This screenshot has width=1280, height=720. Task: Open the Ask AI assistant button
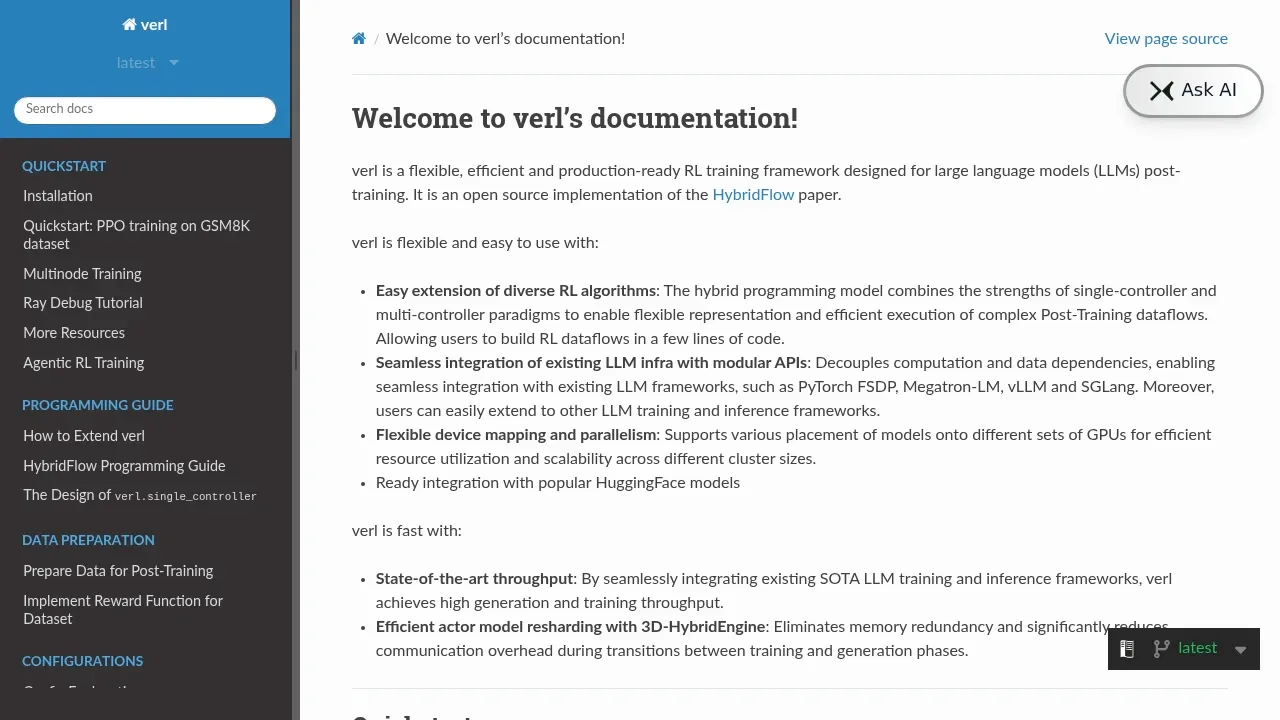(x=1193, y=90)
